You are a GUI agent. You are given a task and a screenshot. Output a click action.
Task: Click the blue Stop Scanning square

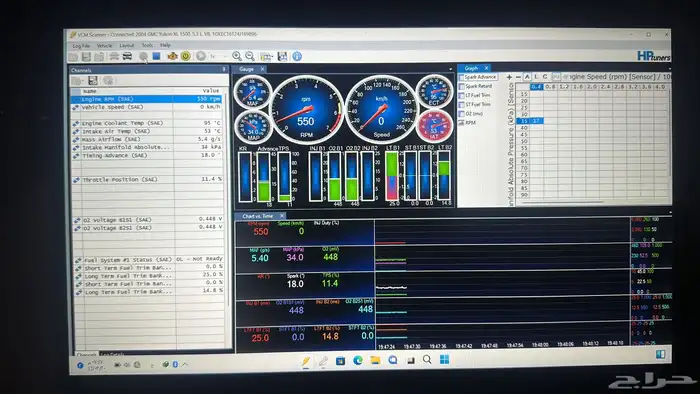click(x=156, y=56)
